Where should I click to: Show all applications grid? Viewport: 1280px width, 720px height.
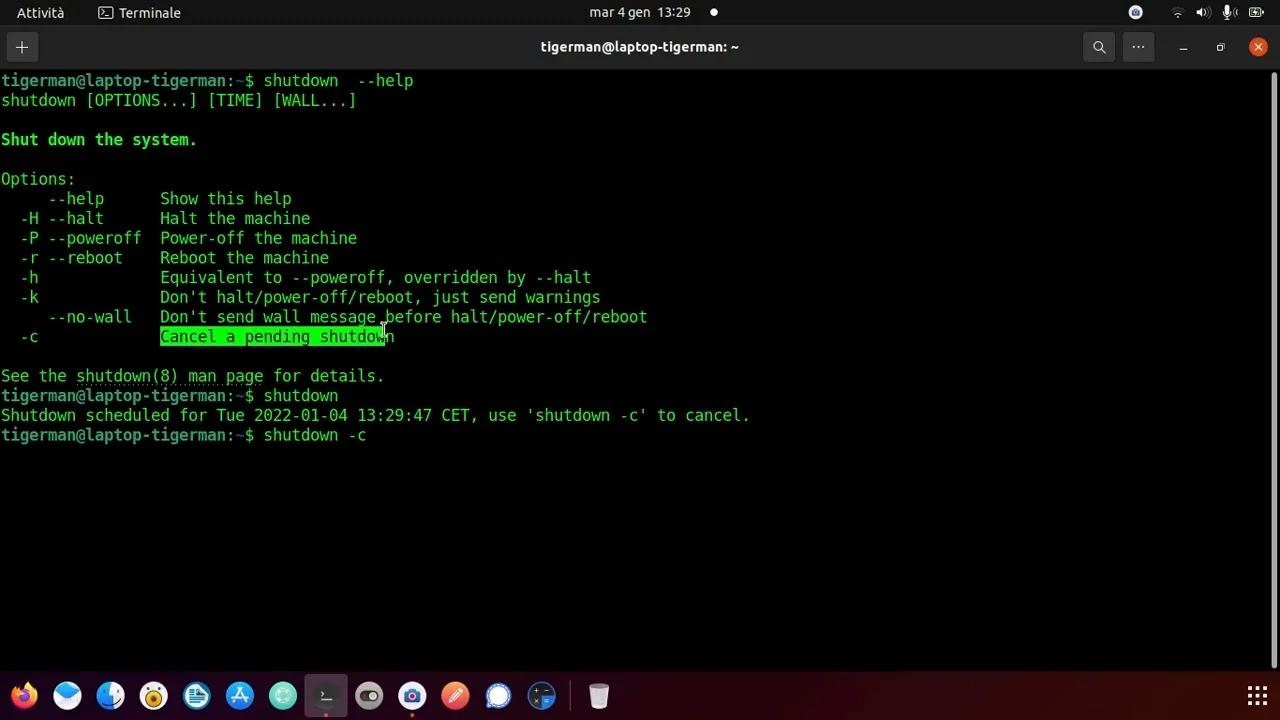1257,696
